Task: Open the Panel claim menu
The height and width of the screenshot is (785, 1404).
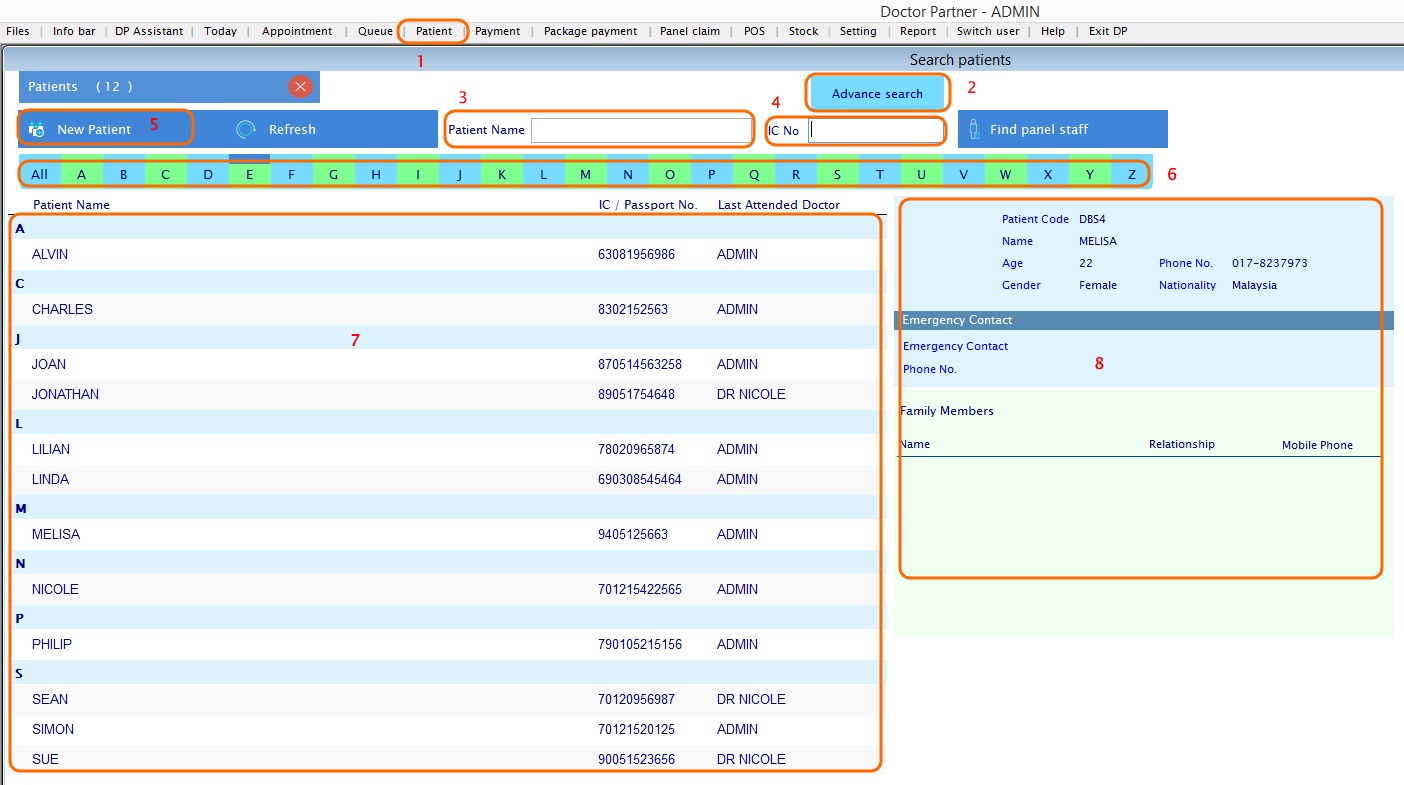Action: point(690,31)
